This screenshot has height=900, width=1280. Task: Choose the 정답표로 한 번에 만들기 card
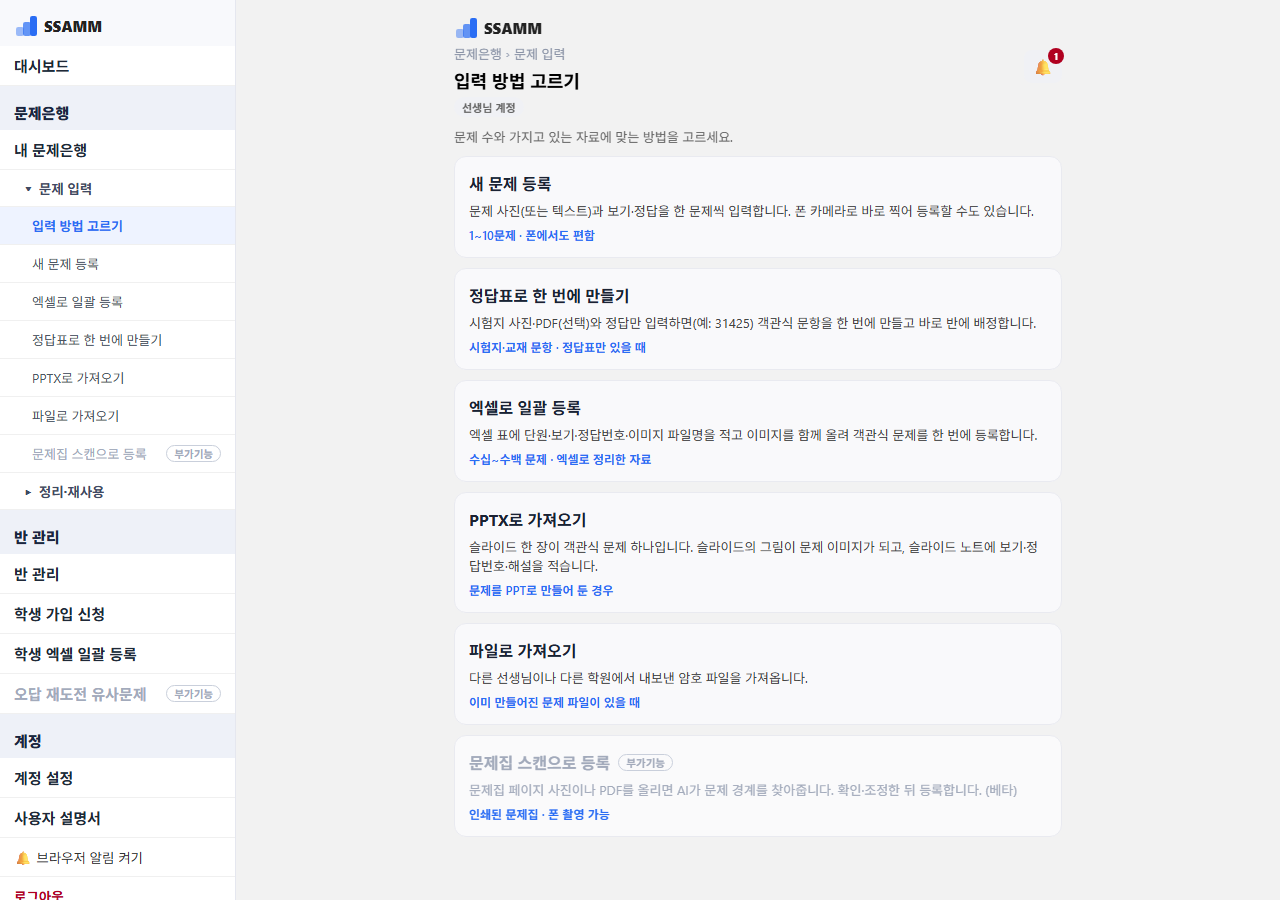pyautogui.click(x=757, y=319)
